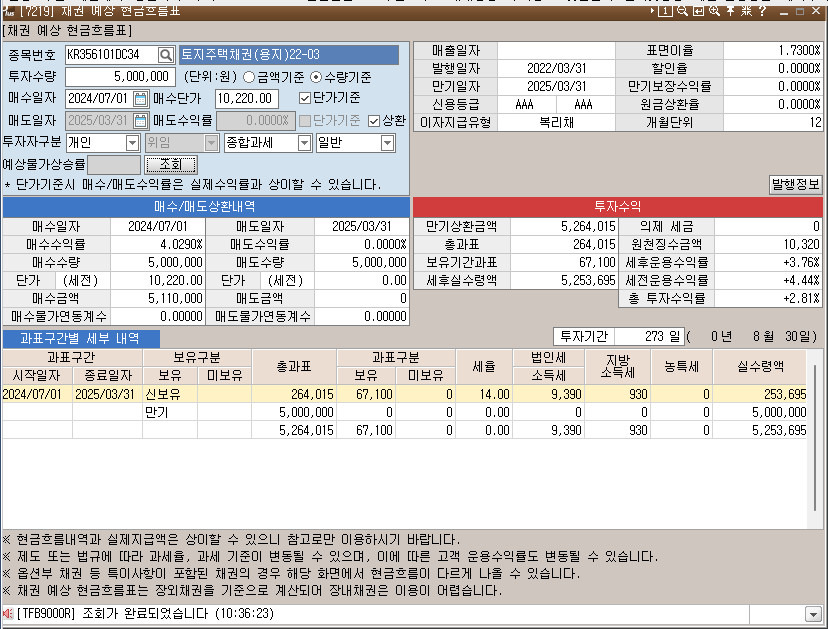Click the speaker icon in the status bar
This screenshot has width=828, height=629.
coord(7,614)
